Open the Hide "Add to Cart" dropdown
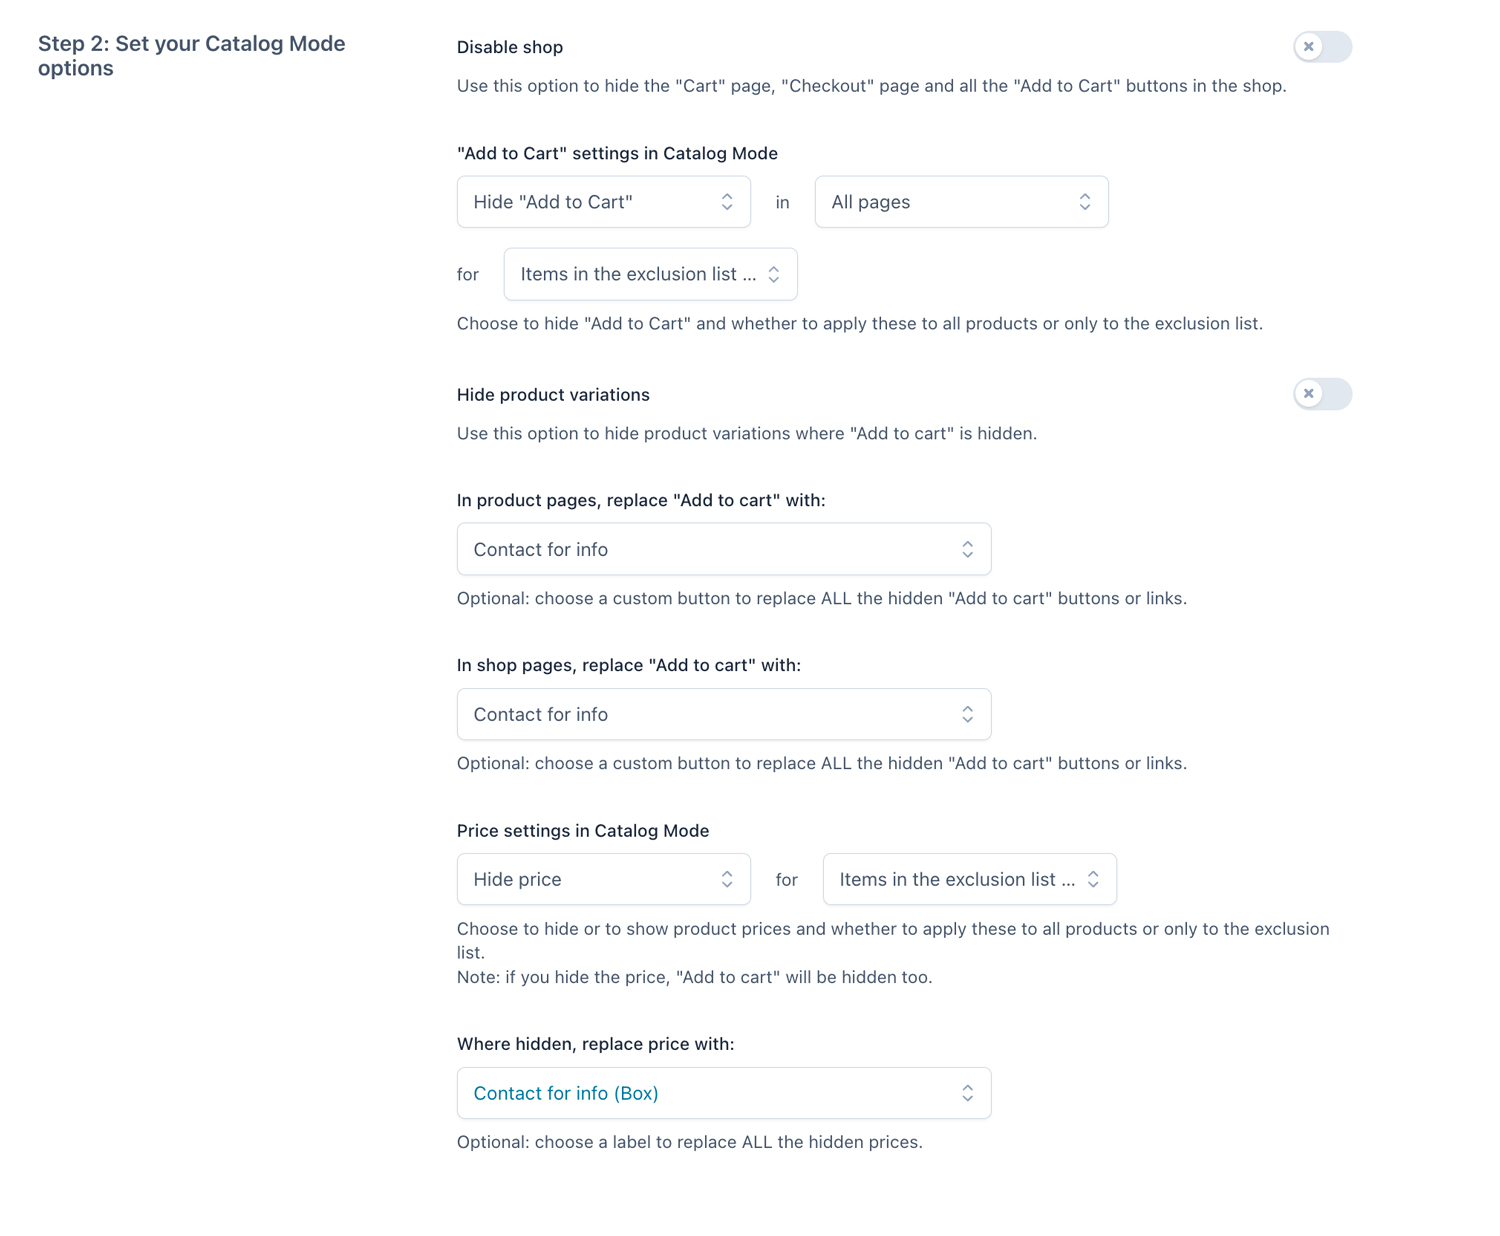This screenshot has height=1236, width=1500. (x=603, y=202)
